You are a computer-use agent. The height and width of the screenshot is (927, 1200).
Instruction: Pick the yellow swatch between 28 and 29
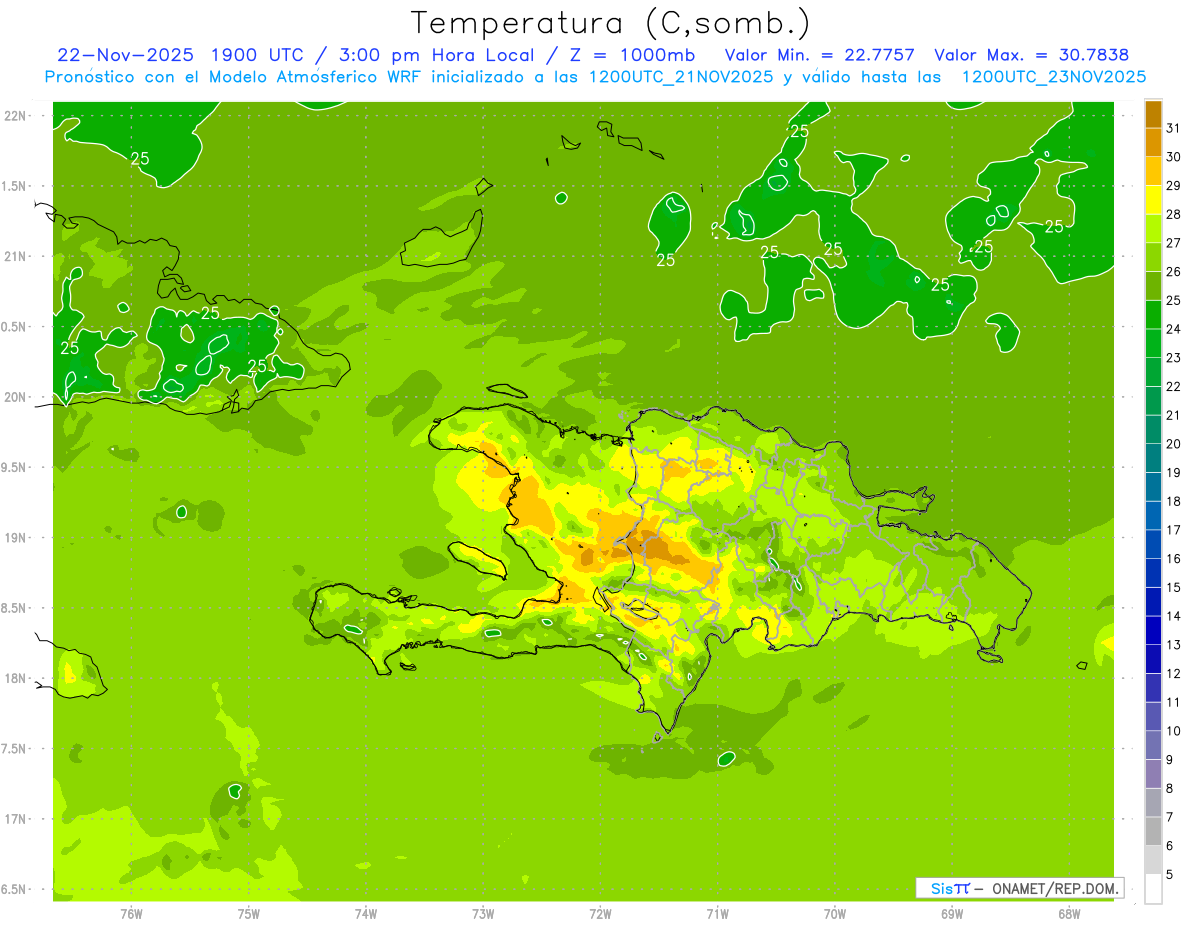[x=1153, y=200]
